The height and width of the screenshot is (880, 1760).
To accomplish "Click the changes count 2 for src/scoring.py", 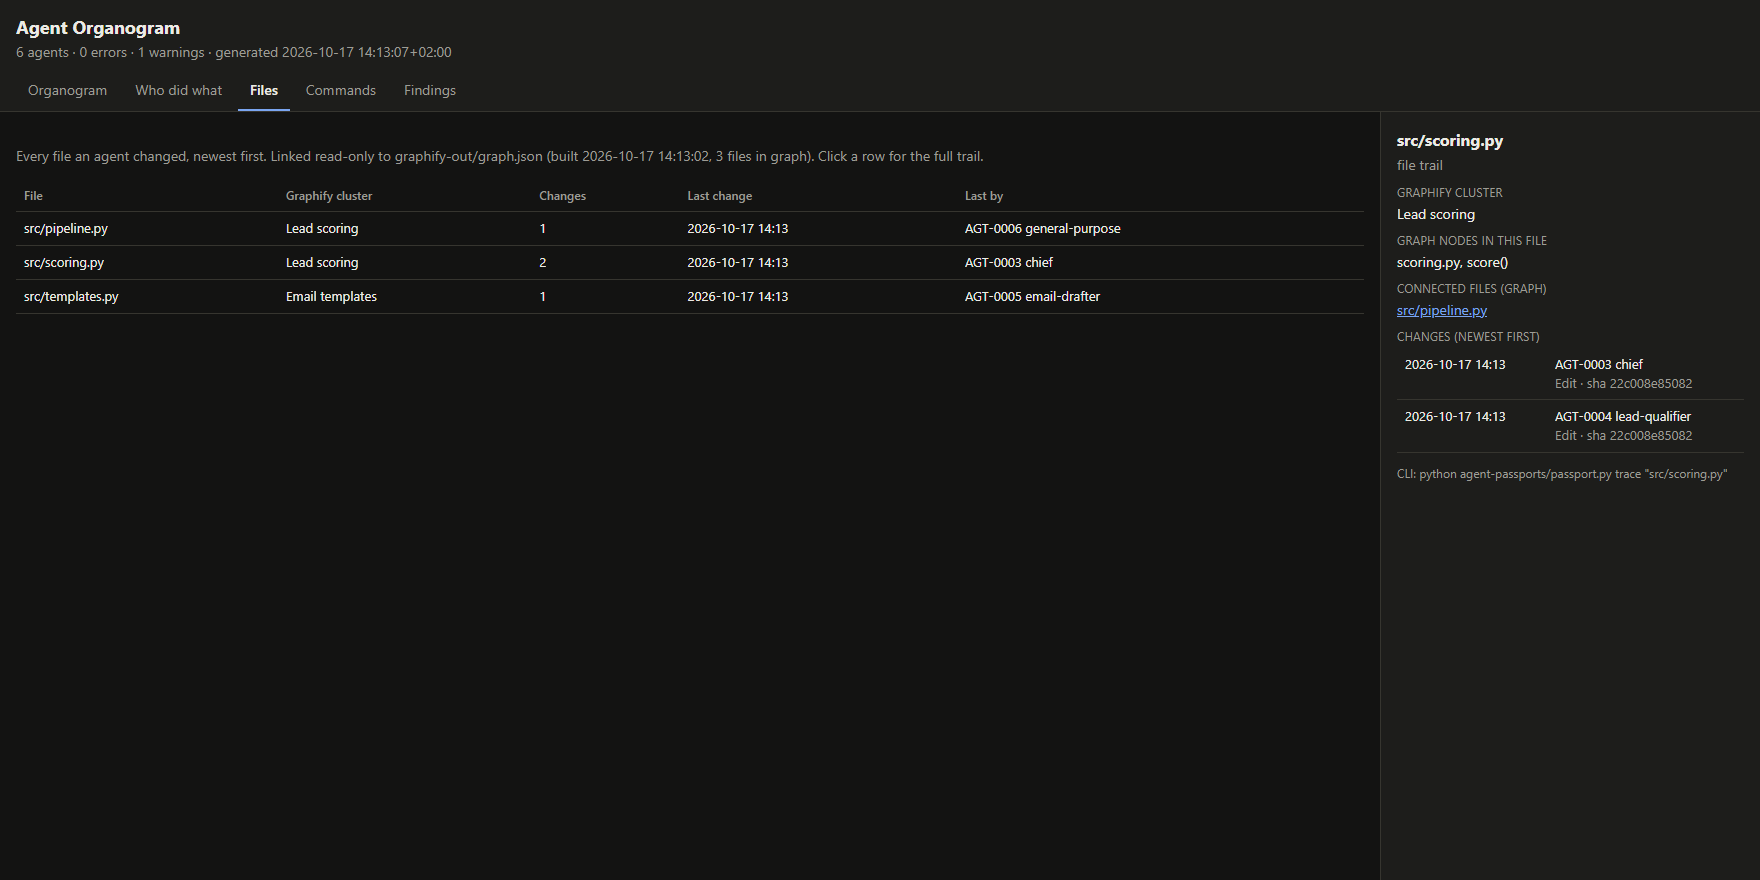I will click(x=543, y=263).
